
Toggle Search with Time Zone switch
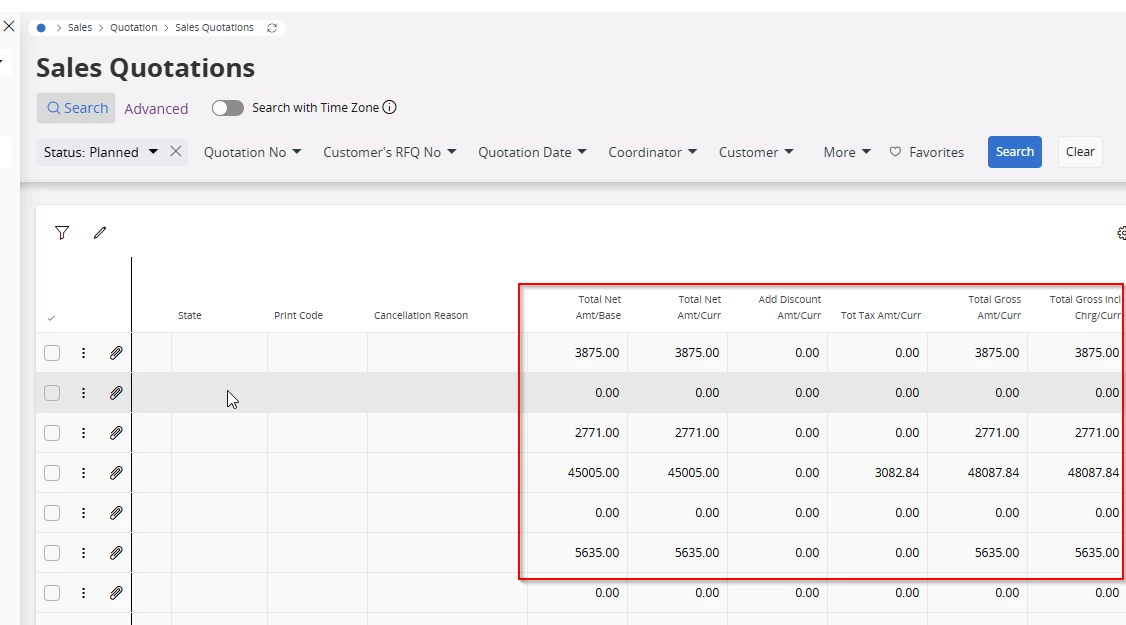[228, 108]
